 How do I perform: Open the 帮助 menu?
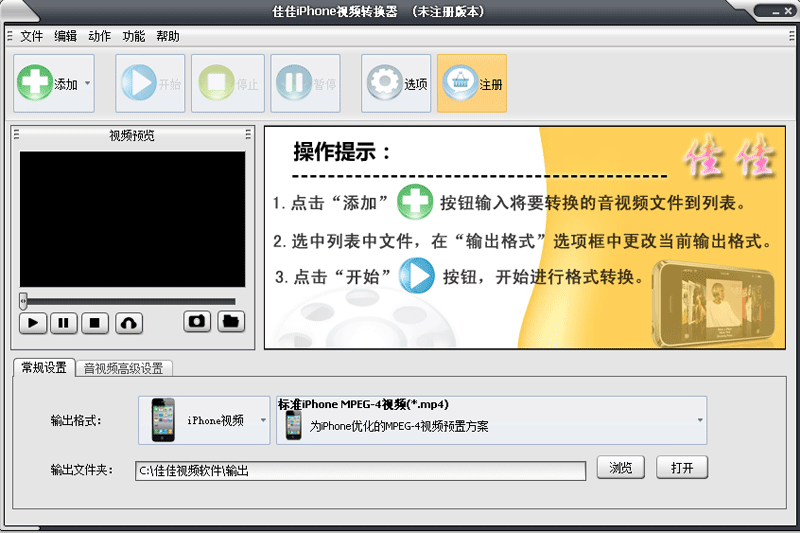tap(168, 36)
